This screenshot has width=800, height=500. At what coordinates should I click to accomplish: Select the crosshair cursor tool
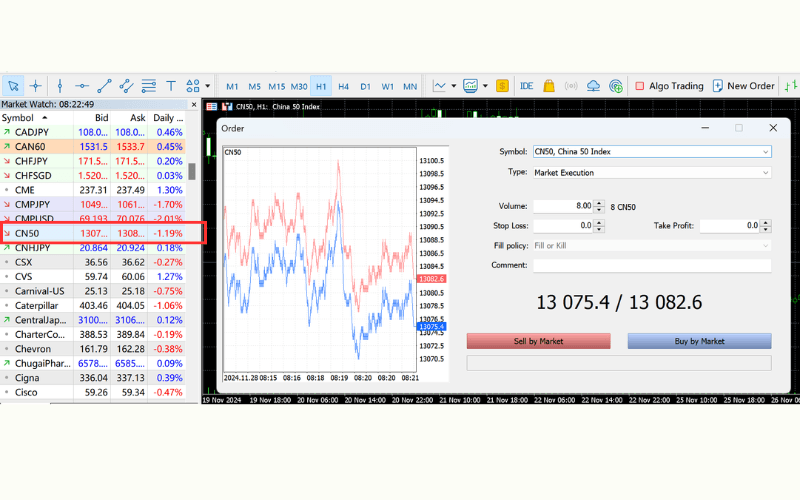36,86
